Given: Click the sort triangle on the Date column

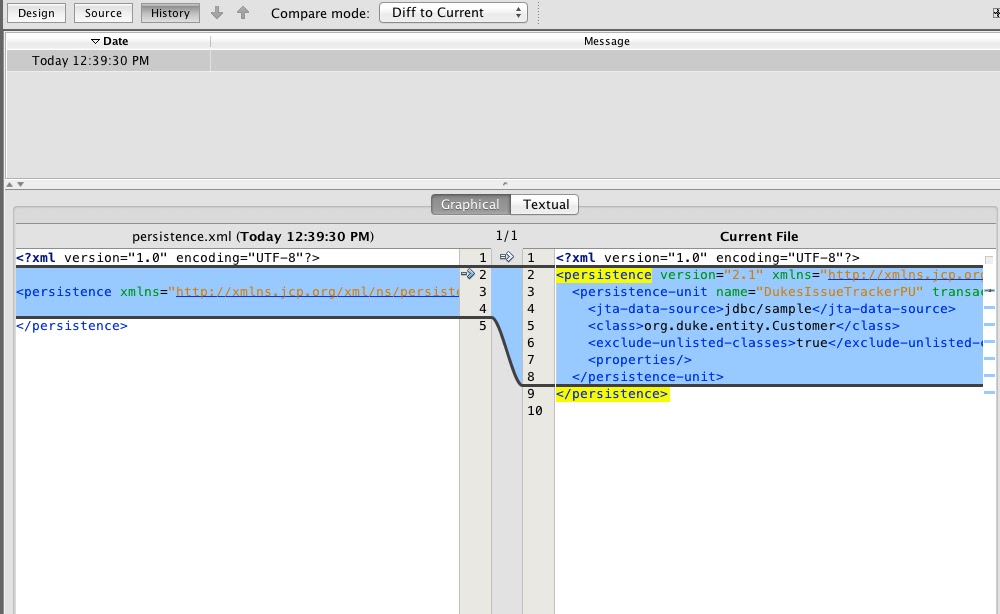Looking at the screenshot, I should (x=97, y=41).
